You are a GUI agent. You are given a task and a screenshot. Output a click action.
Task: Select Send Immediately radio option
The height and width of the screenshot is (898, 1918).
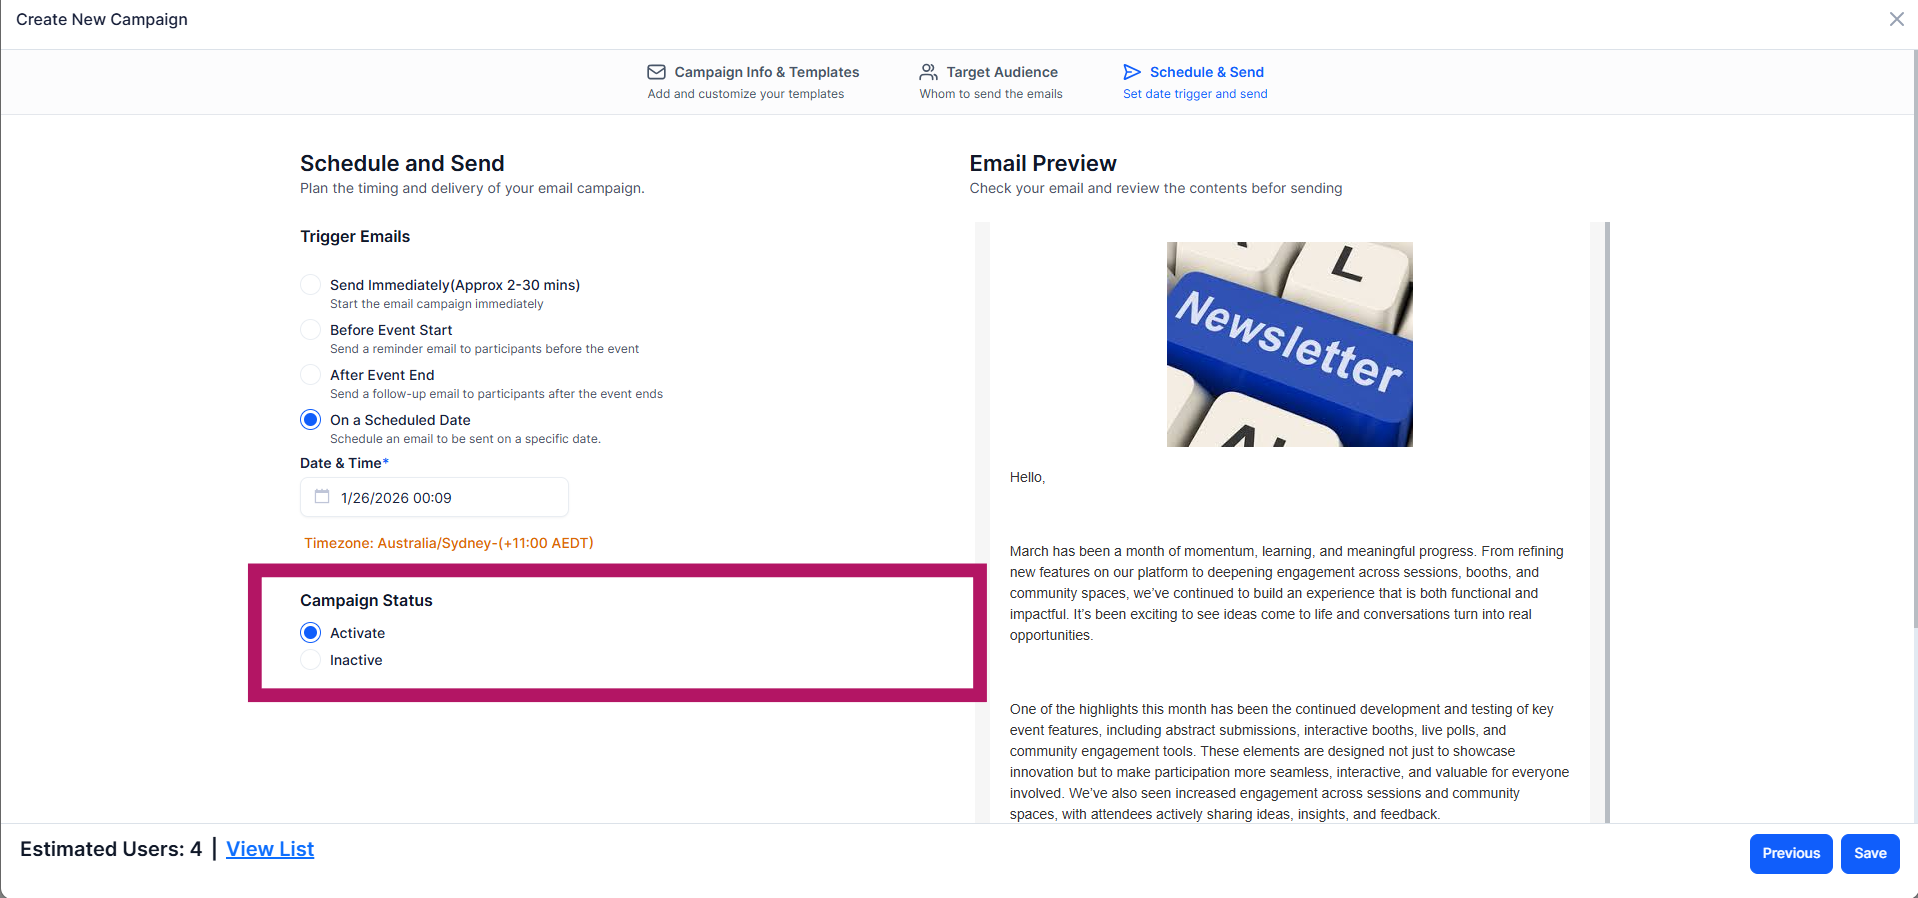311,285
